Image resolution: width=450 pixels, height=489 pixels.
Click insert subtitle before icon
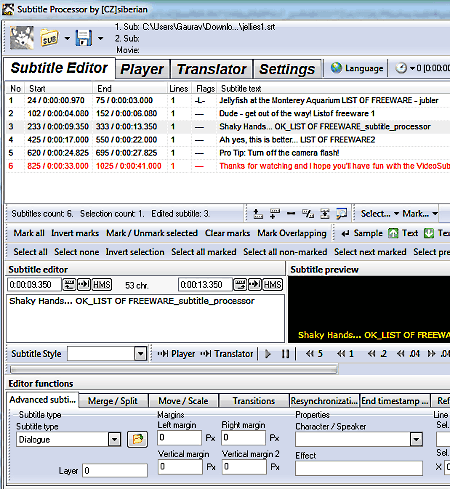pyautogui.click(x=258, y=214)
